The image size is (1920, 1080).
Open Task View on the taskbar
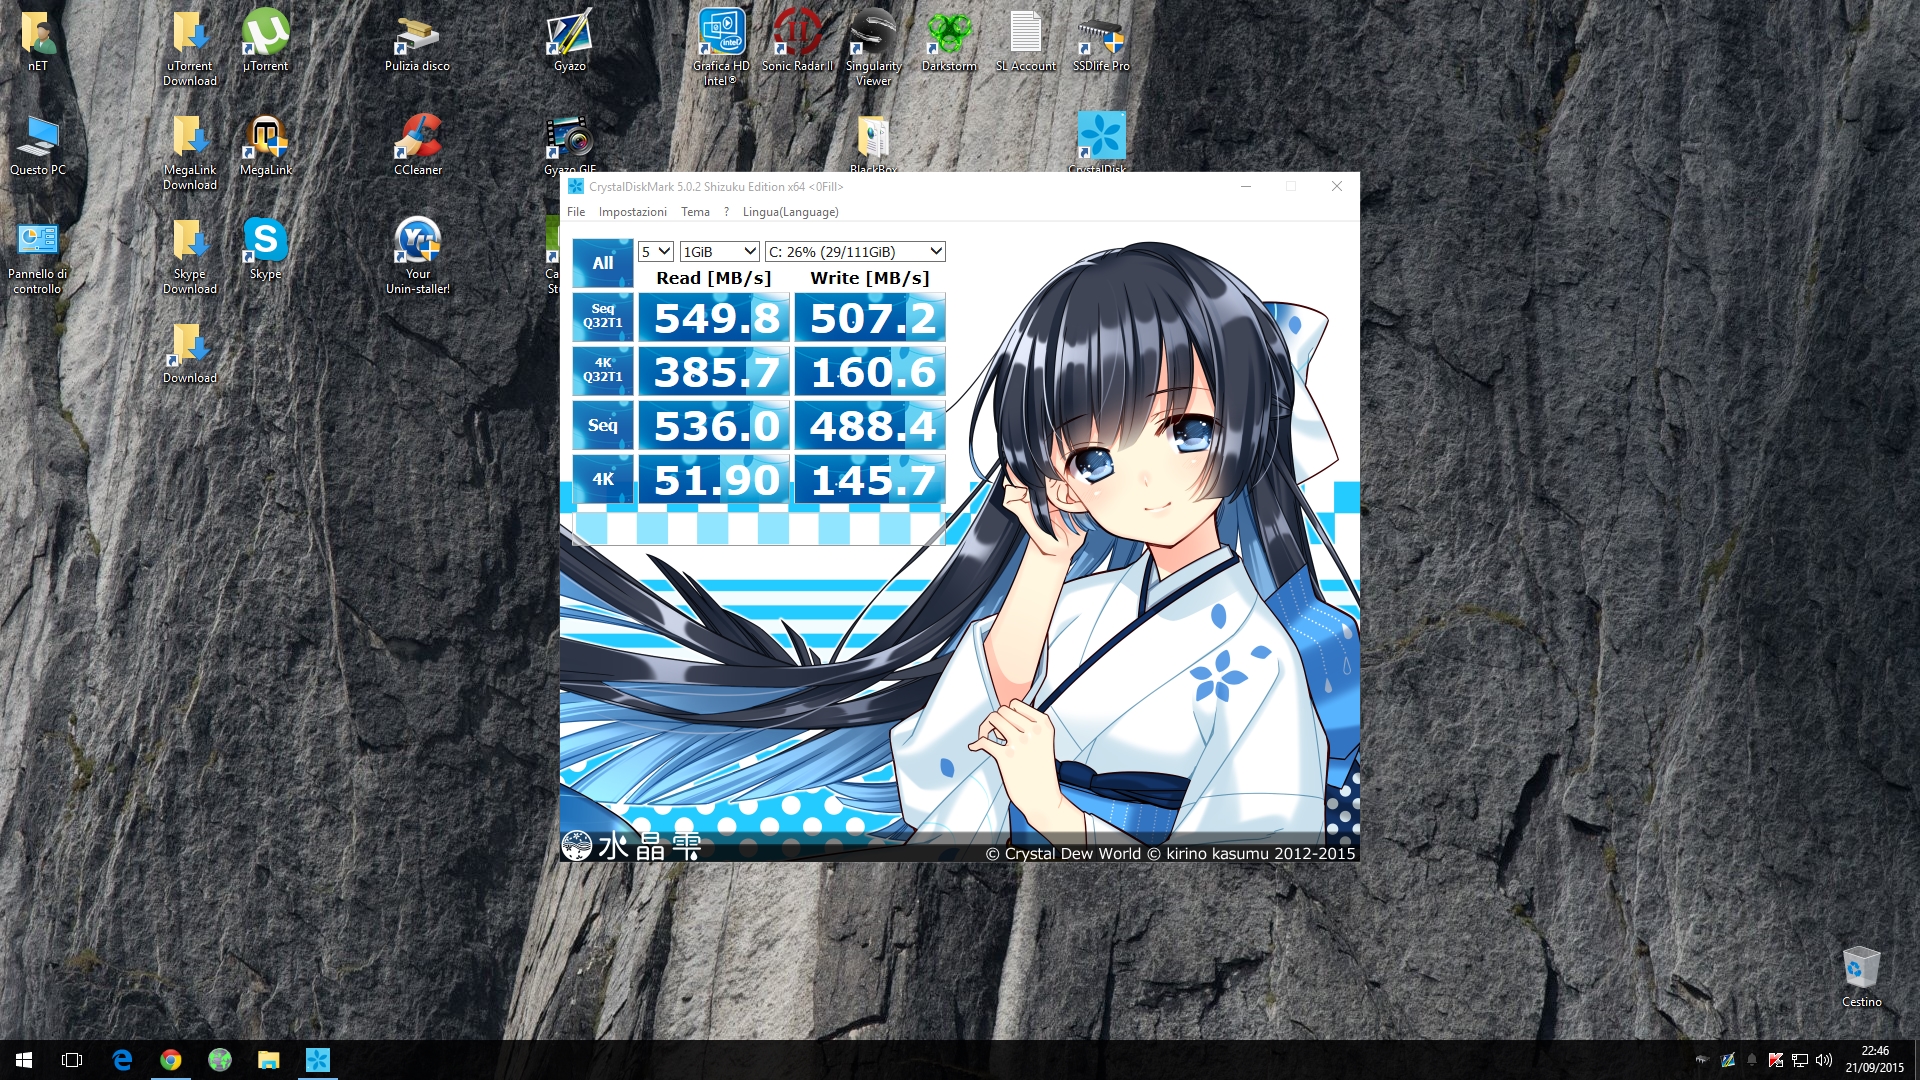72,1060
